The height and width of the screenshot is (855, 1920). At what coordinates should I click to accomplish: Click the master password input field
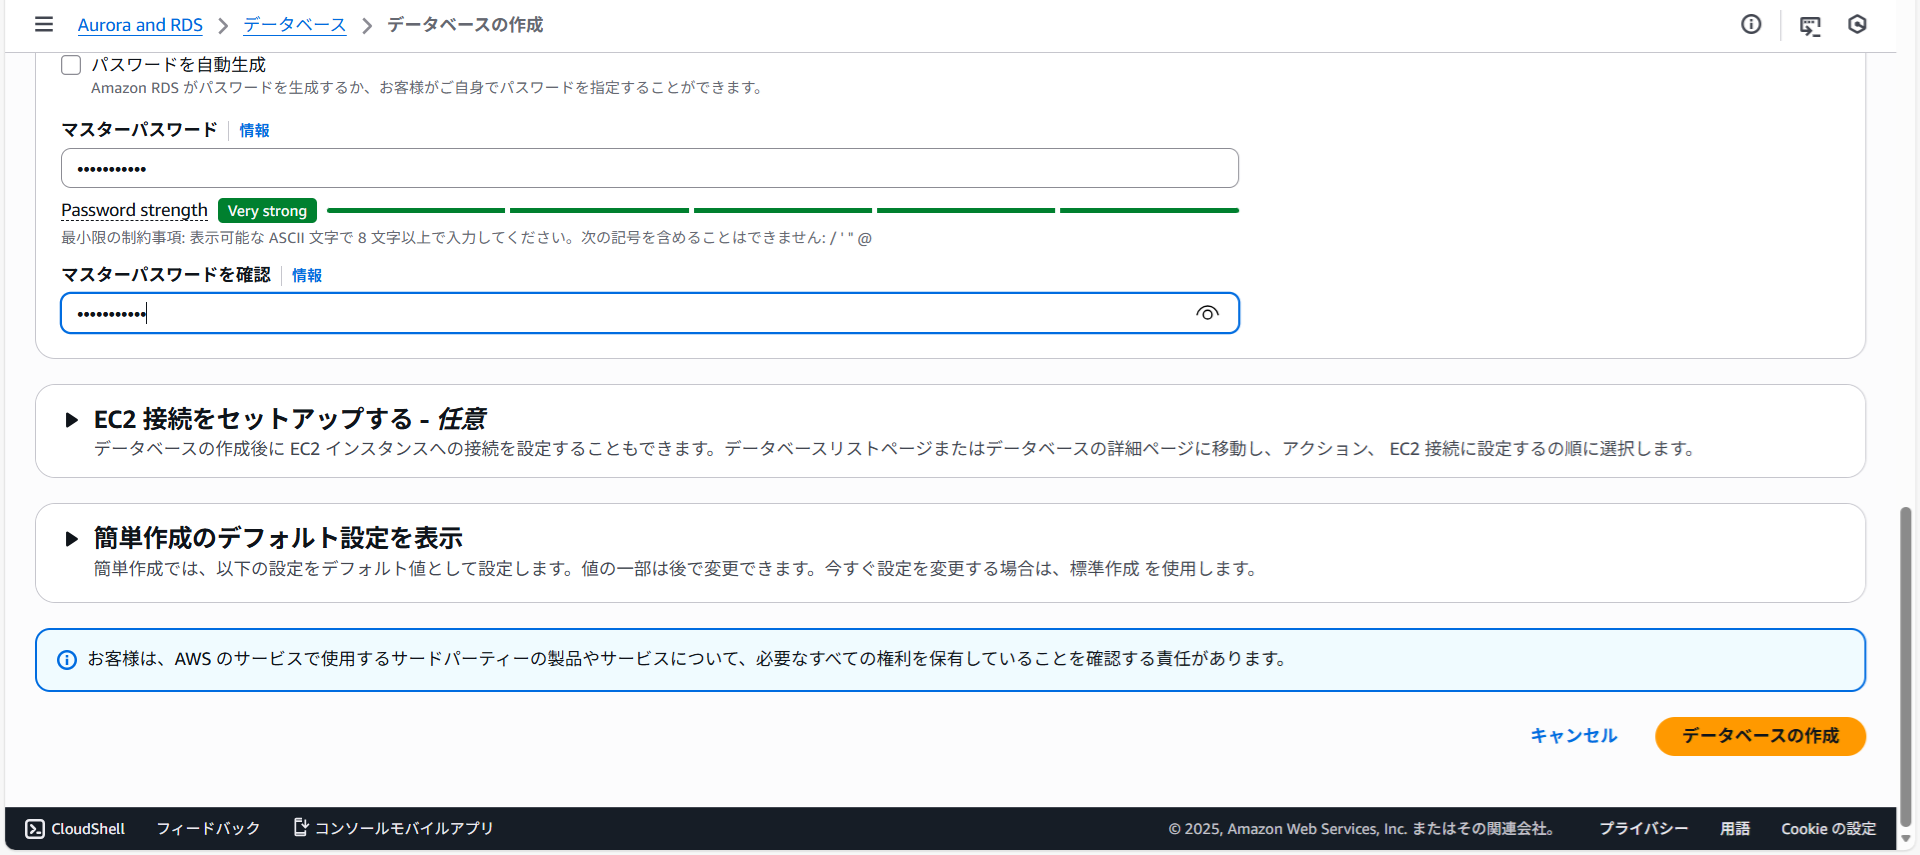pyautogui.click(x=650, y=168)
